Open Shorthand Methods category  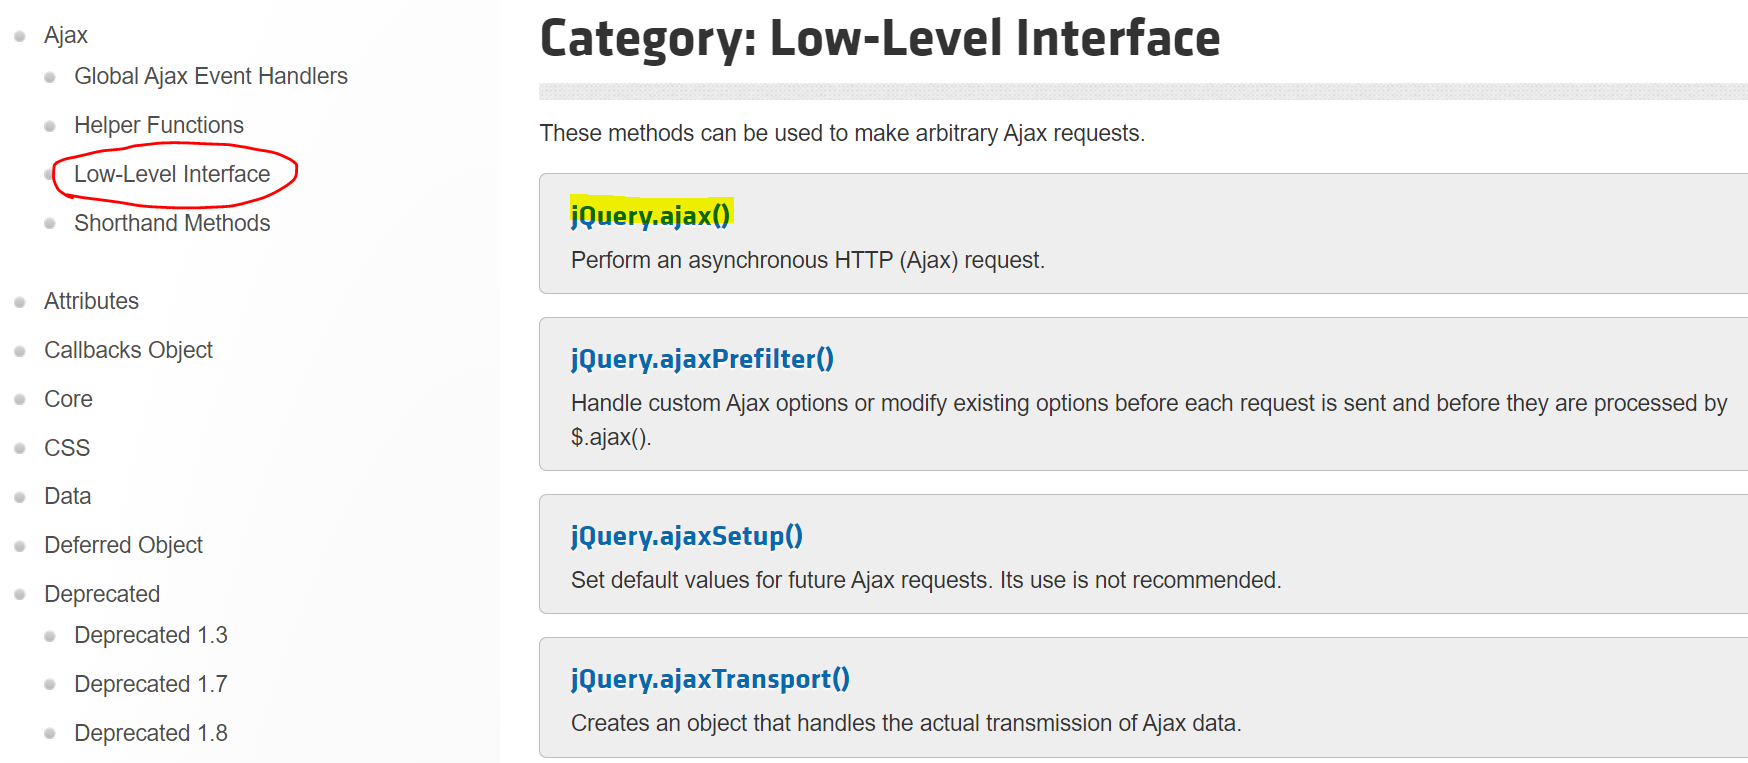pos(172,223)
